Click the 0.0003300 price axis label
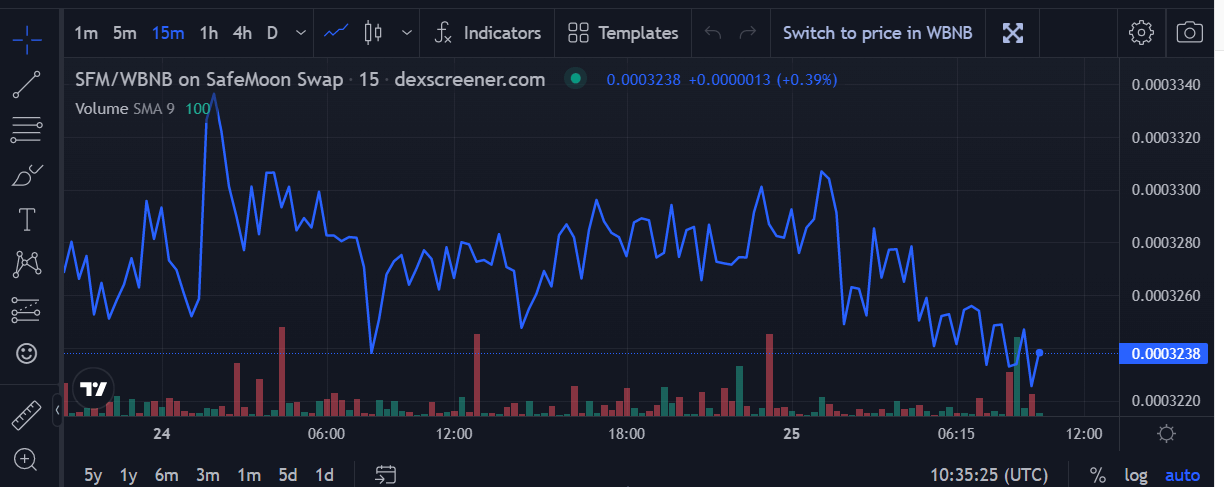The height and width of the screenshot is (487, 1224). 1165,189
